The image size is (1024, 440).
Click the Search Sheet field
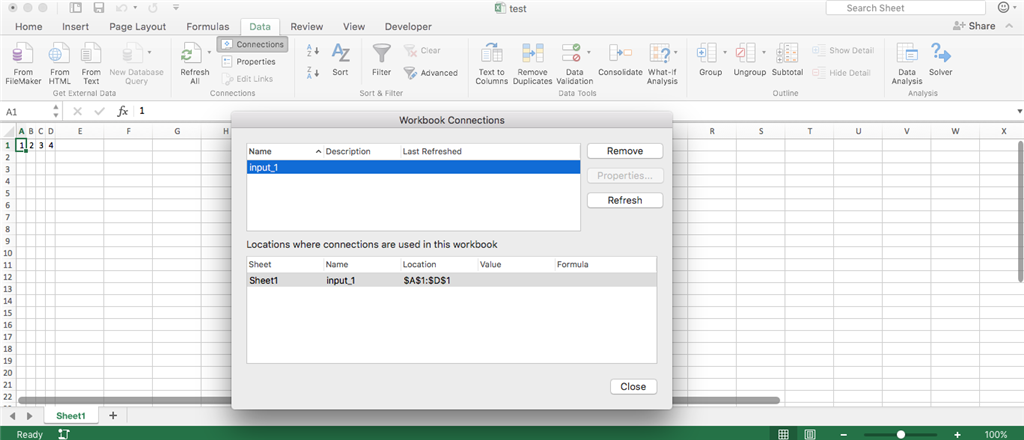pos(905,8)
